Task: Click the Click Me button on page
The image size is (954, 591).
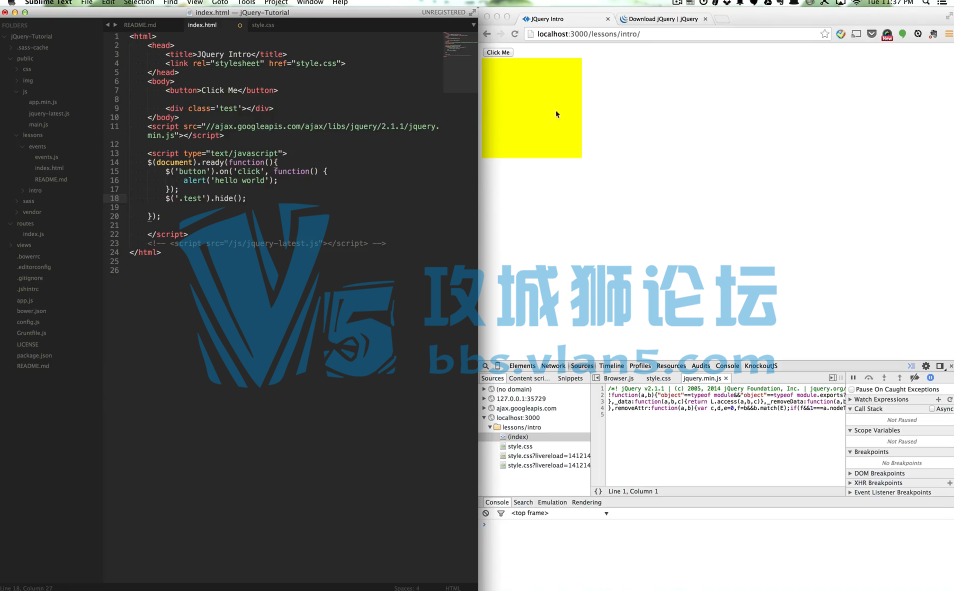Action: pos(498,52)
